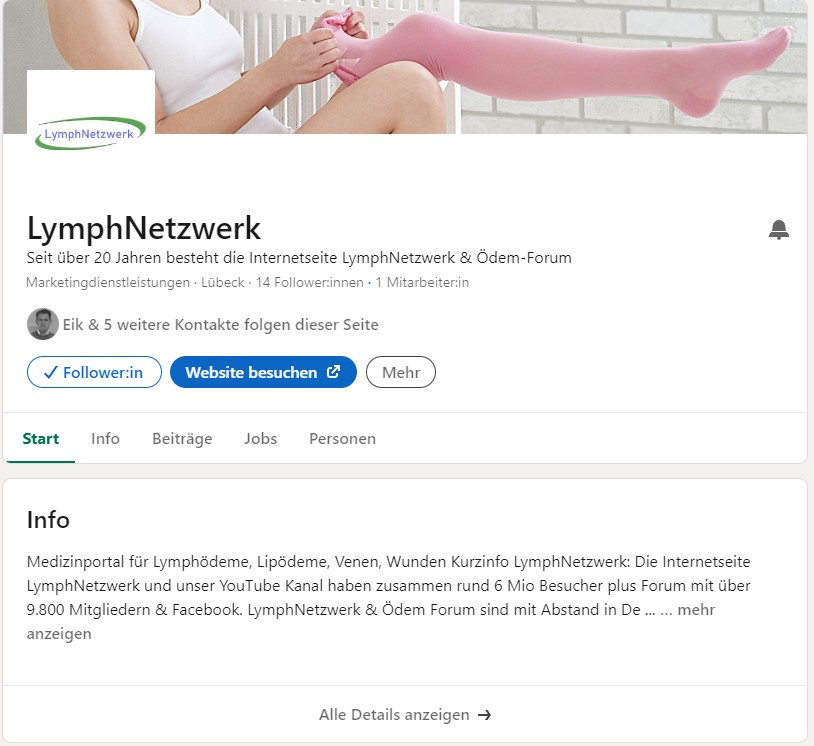814x746 pixels.
Task: Click the Website besuchen button
Action: [x=263, y=372]
